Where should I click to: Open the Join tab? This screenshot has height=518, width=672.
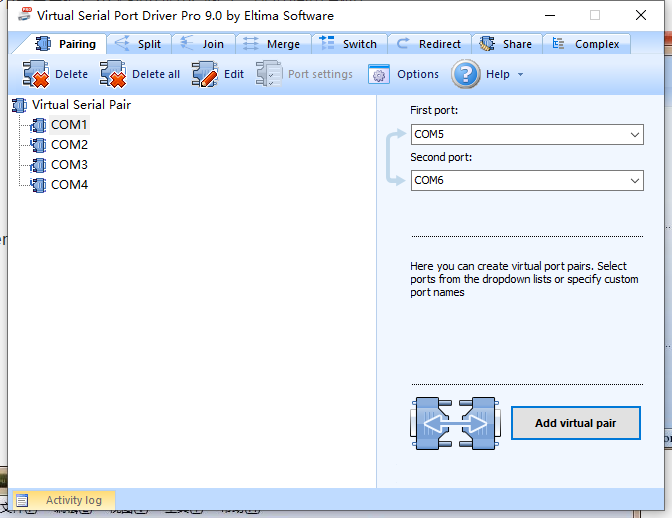(203, 44)
